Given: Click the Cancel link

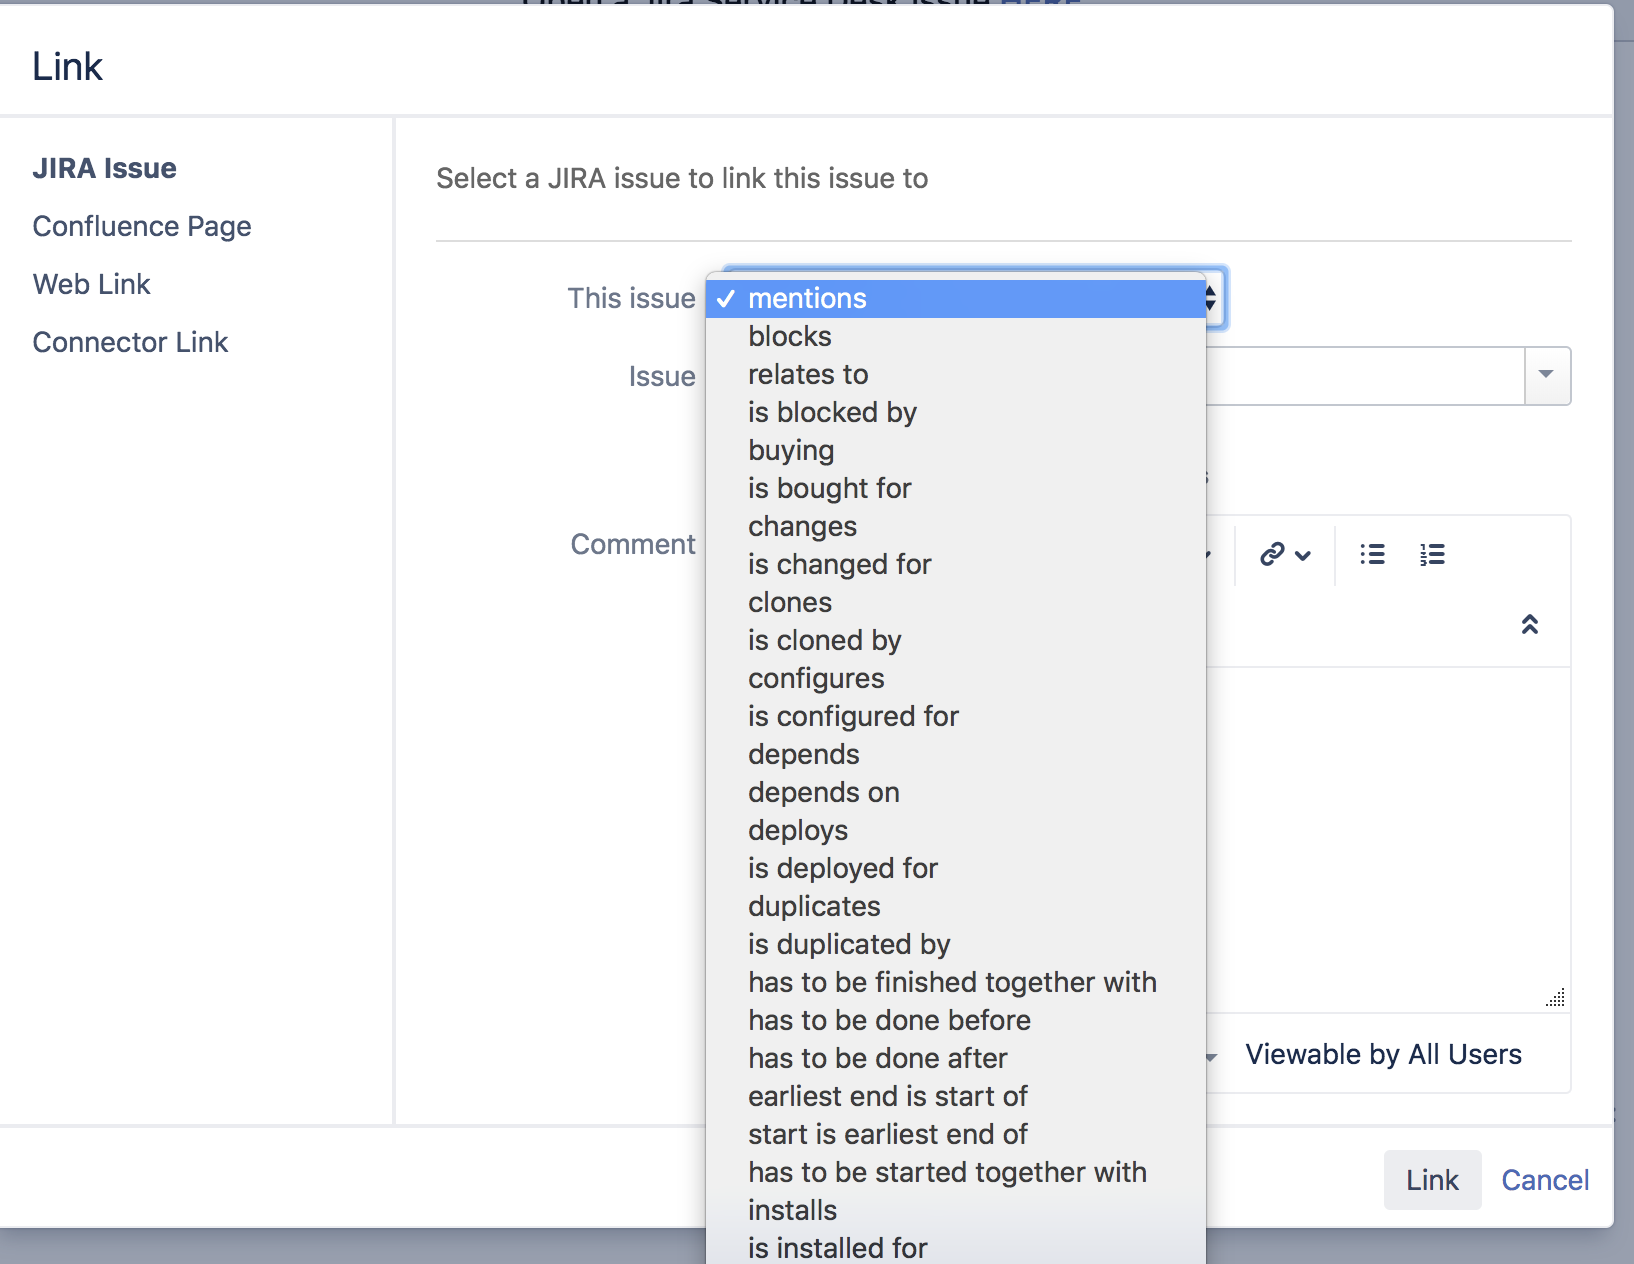Looking at the screenshot, I should pyautogui.click(x=1545, y=1180).
